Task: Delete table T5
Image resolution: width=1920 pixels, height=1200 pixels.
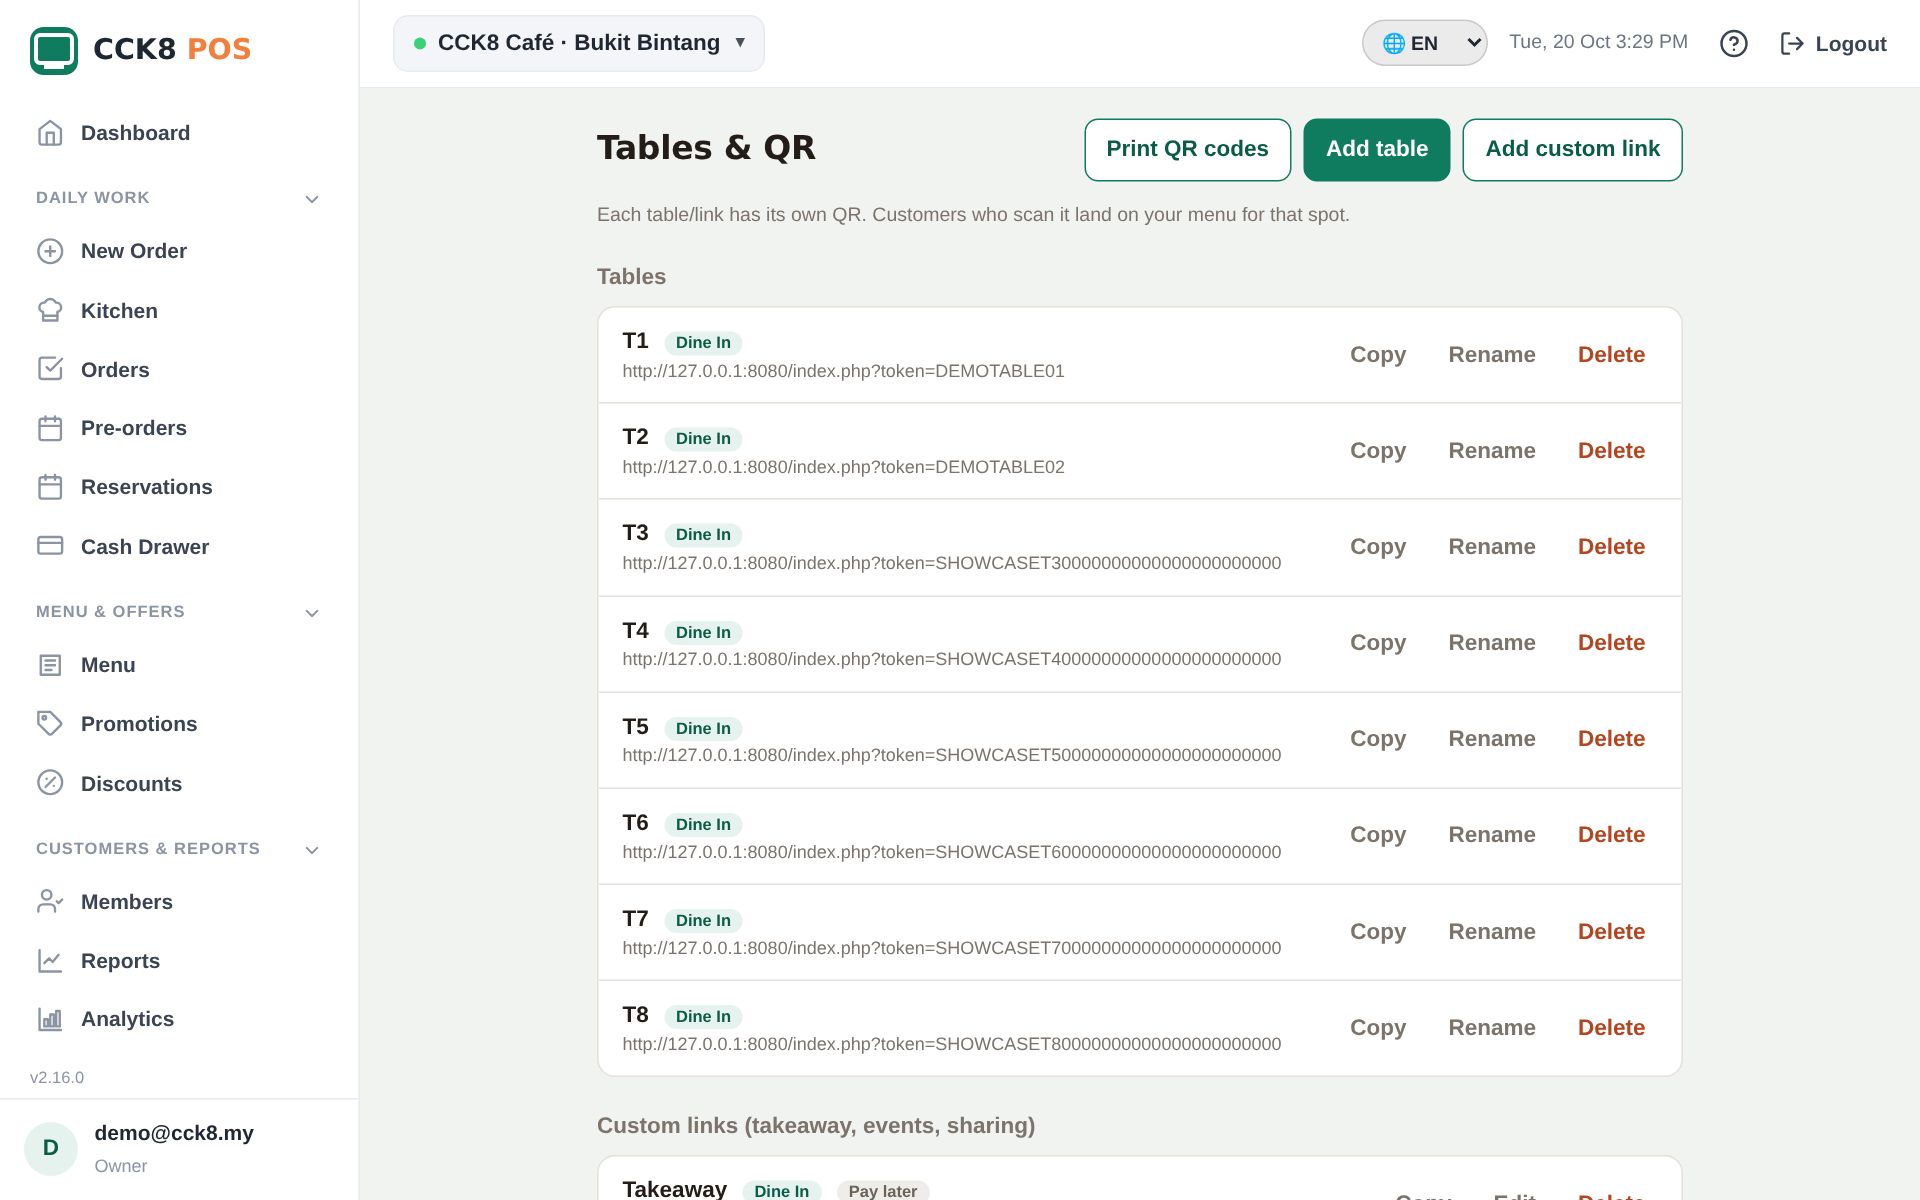Action: pos(1611,739)
